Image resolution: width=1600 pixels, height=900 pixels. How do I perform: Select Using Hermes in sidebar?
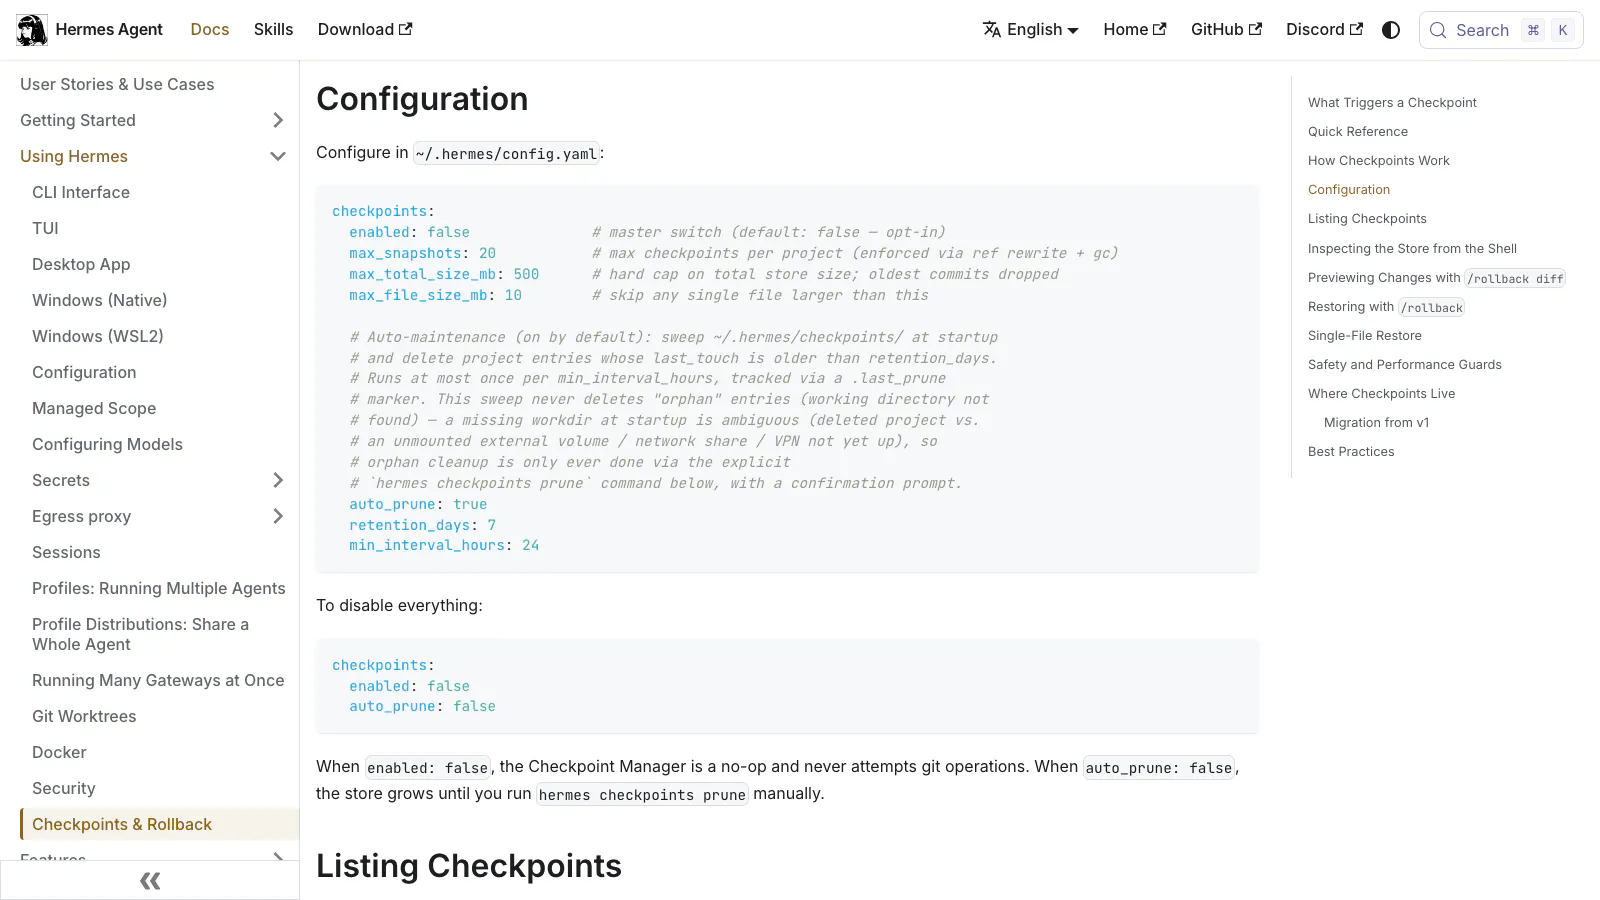coord(74,156)
